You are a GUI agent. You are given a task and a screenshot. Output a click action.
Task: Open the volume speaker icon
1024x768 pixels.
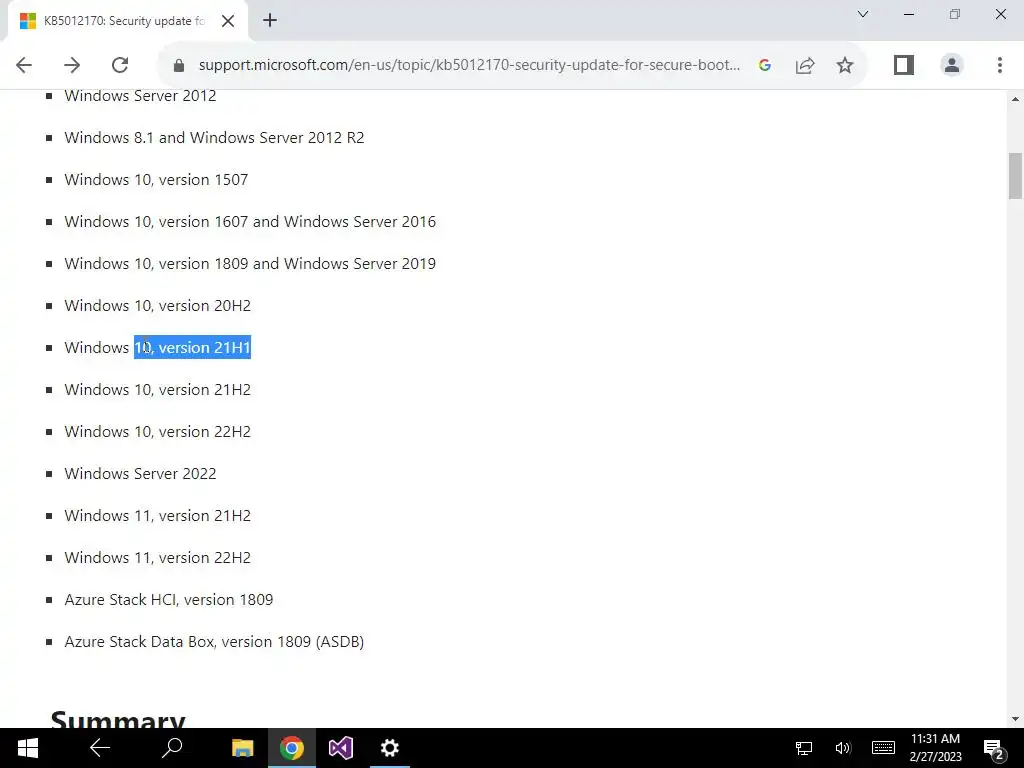pyautogui.click(x=843, y=748)
